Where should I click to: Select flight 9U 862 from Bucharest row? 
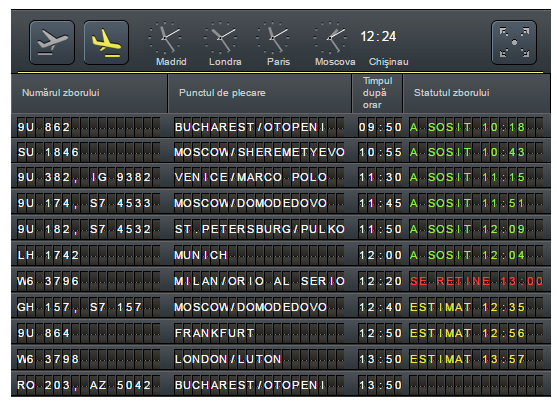[281, 127]
